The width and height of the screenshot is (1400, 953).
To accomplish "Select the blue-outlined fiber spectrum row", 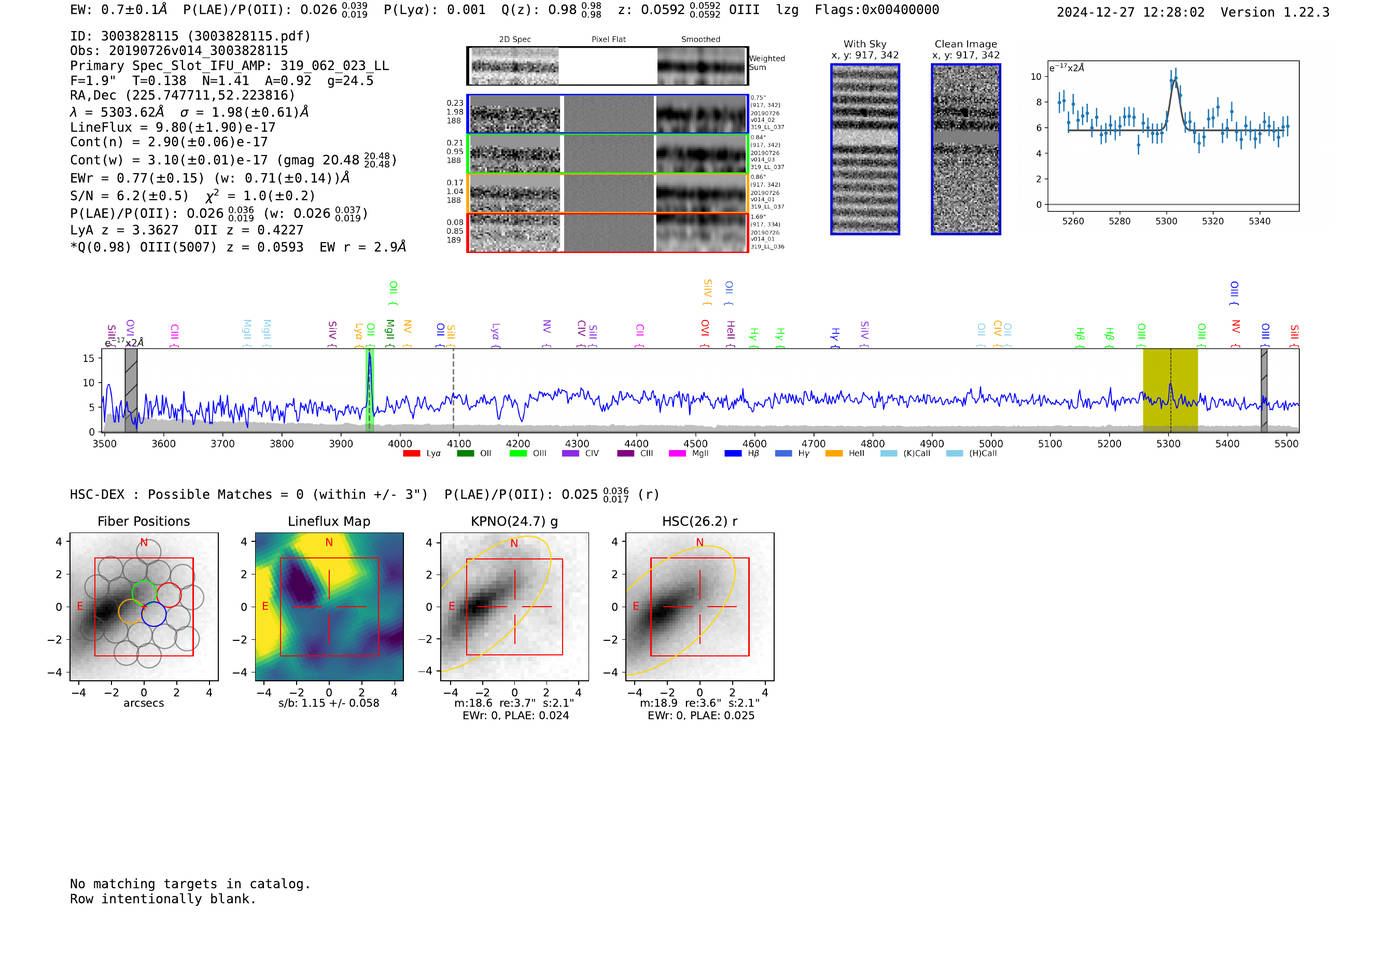I will point(607,114).
